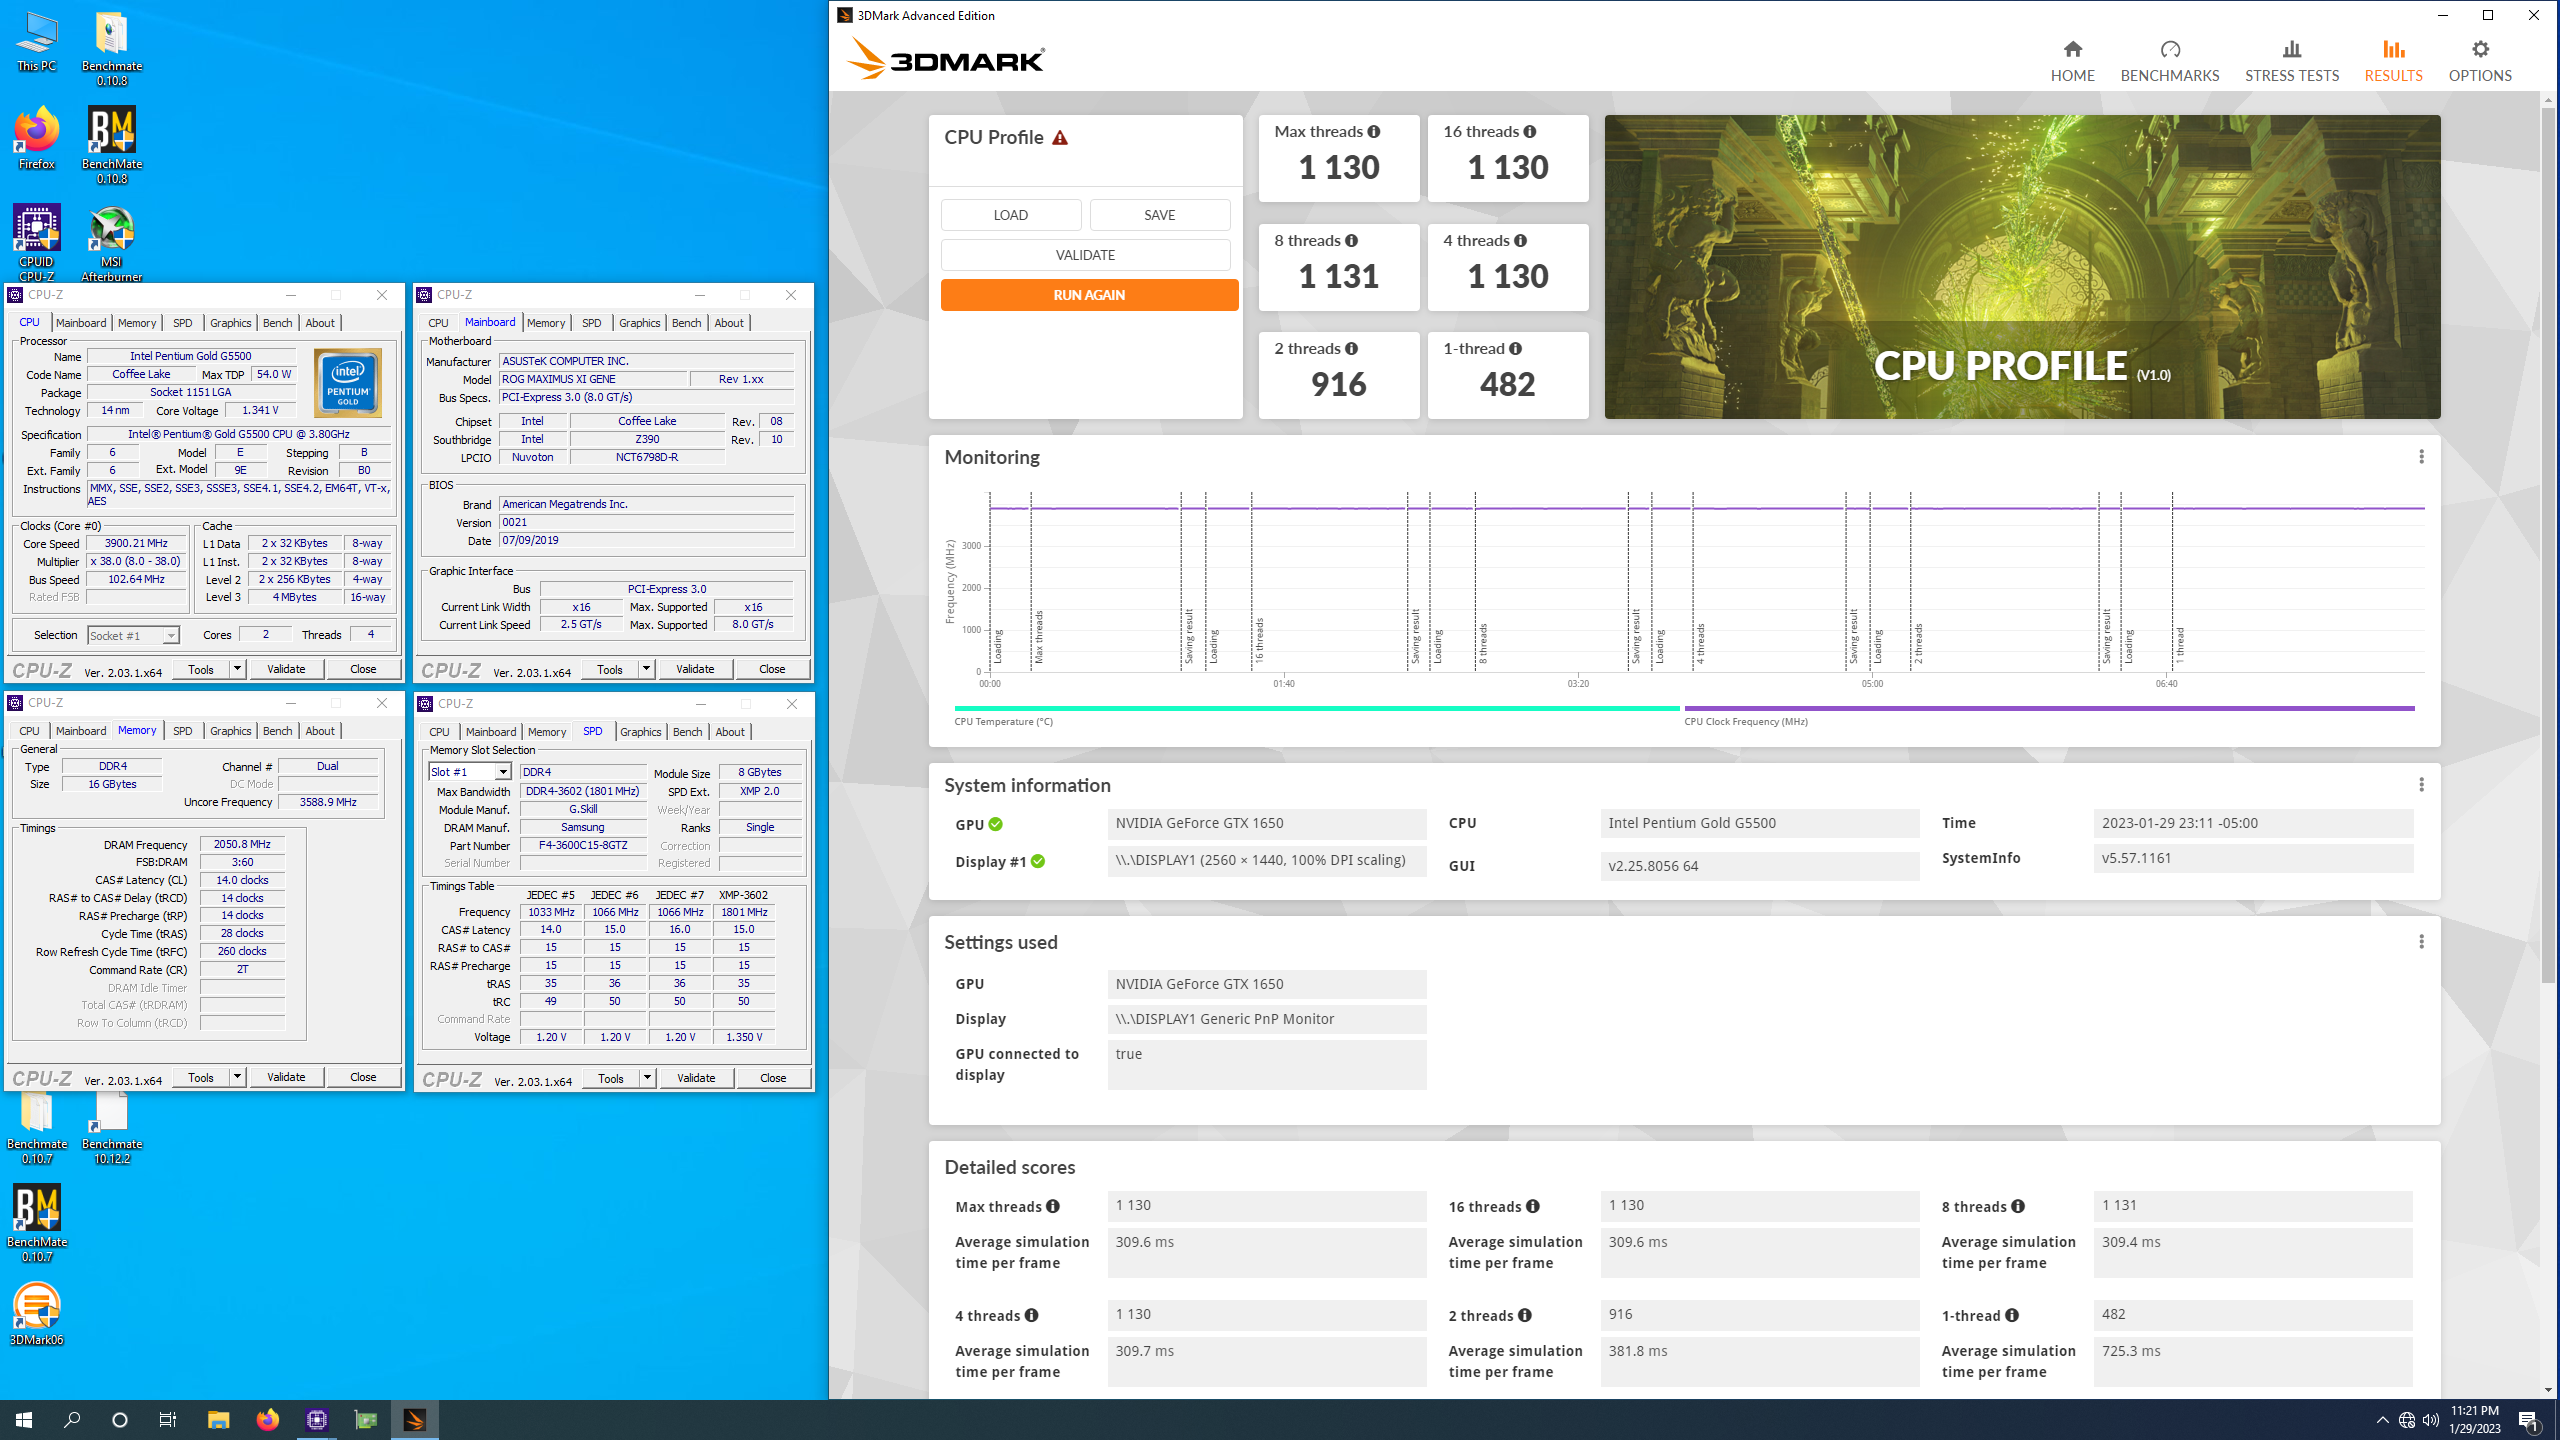Show info for 2 threads score tile
This screenshot has height=1440, width=2560.
pos(1352,349)
